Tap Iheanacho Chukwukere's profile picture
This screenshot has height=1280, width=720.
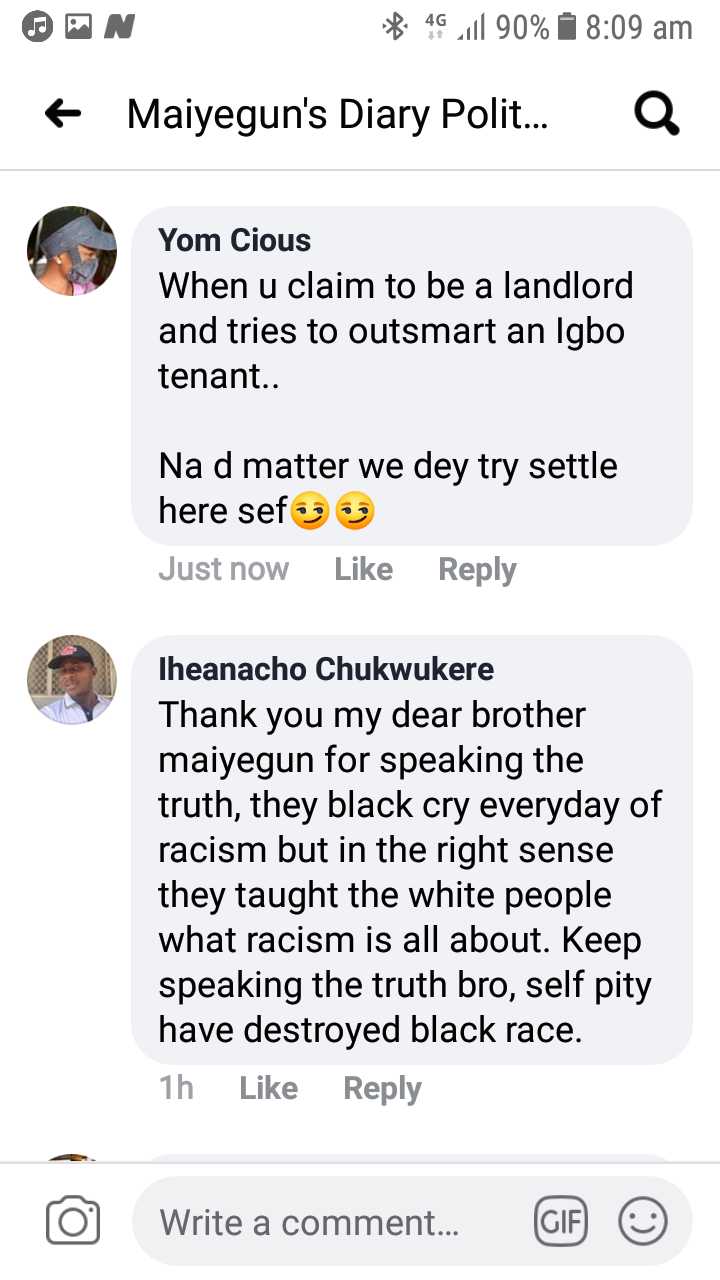click(x=72, y=680)
